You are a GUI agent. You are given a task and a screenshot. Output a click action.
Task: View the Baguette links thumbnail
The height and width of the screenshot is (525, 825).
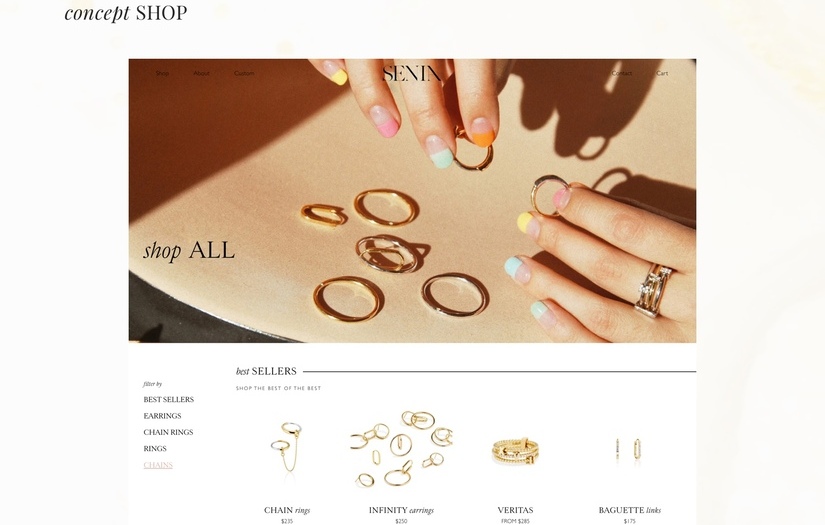[x=629, y=451]
